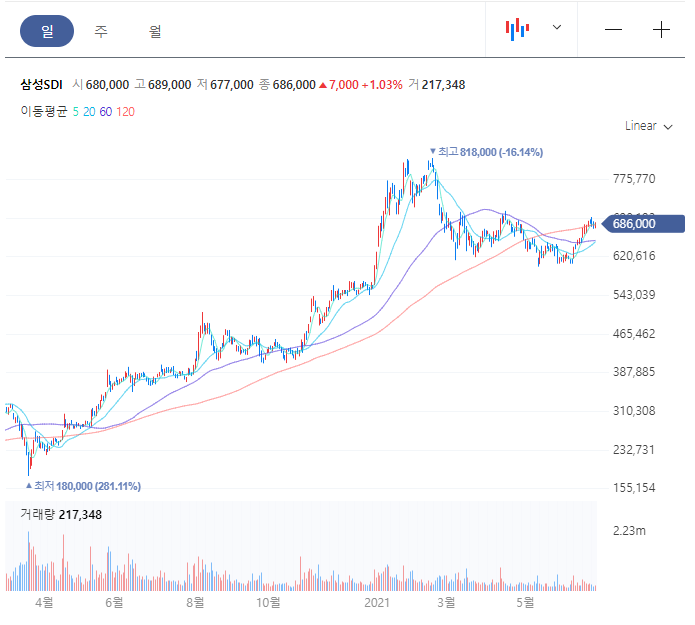The image size is (695, 625).
Task: Toggle the 60-day moving average
Action: [x=105, y=112]
